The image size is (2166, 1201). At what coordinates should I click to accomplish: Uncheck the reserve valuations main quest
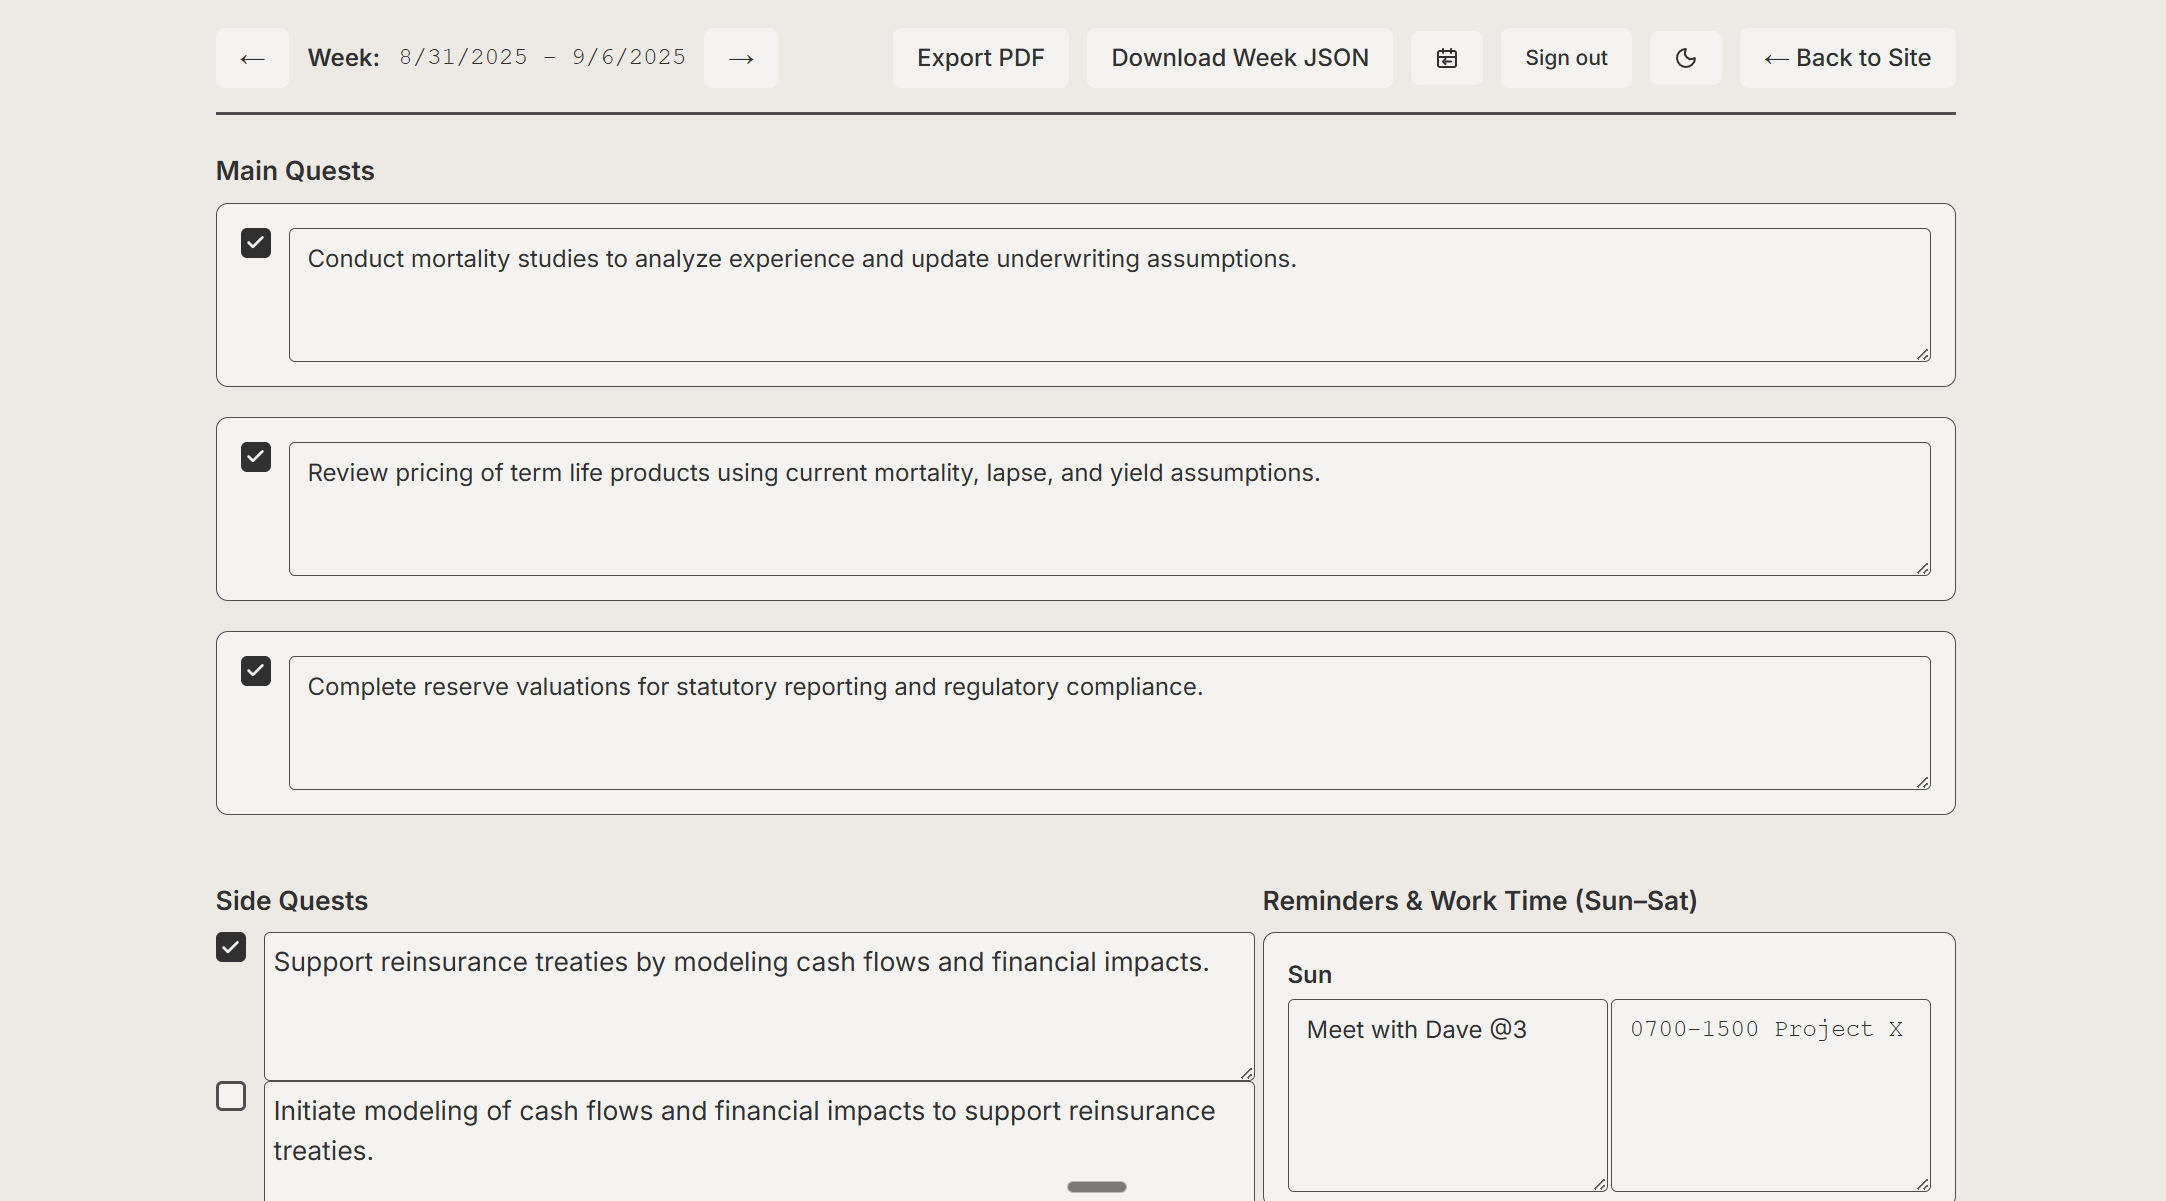tap(256, 671)
